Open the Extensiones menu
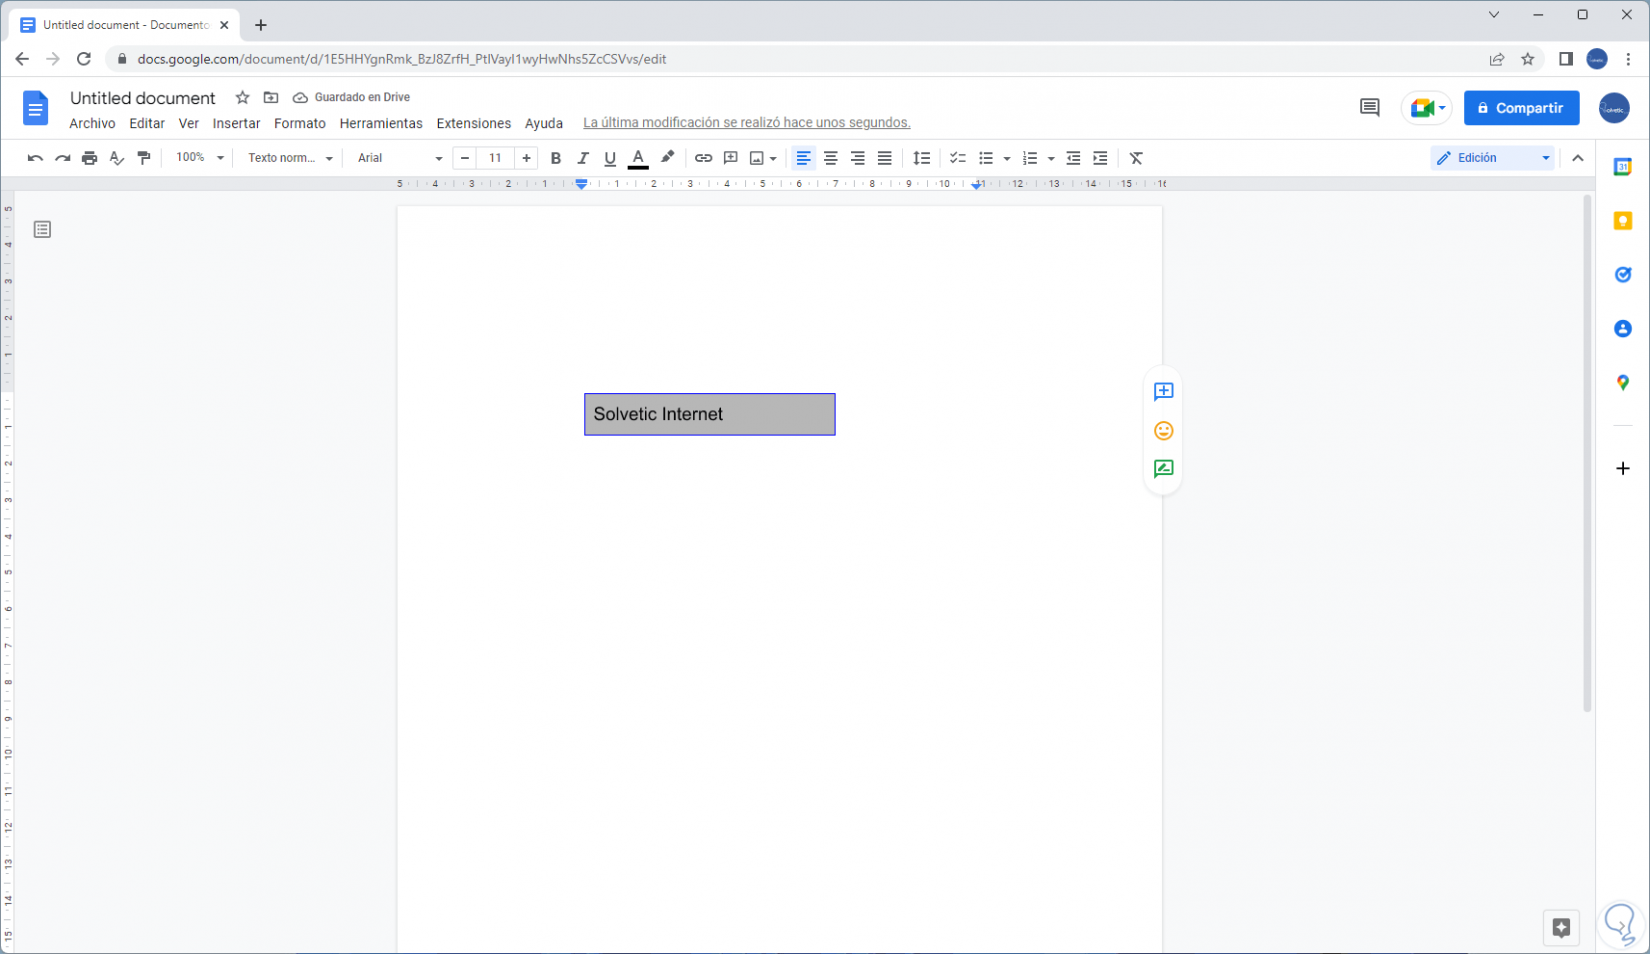This screenshot has width=1650, height=954. click(x=474, y=123)
